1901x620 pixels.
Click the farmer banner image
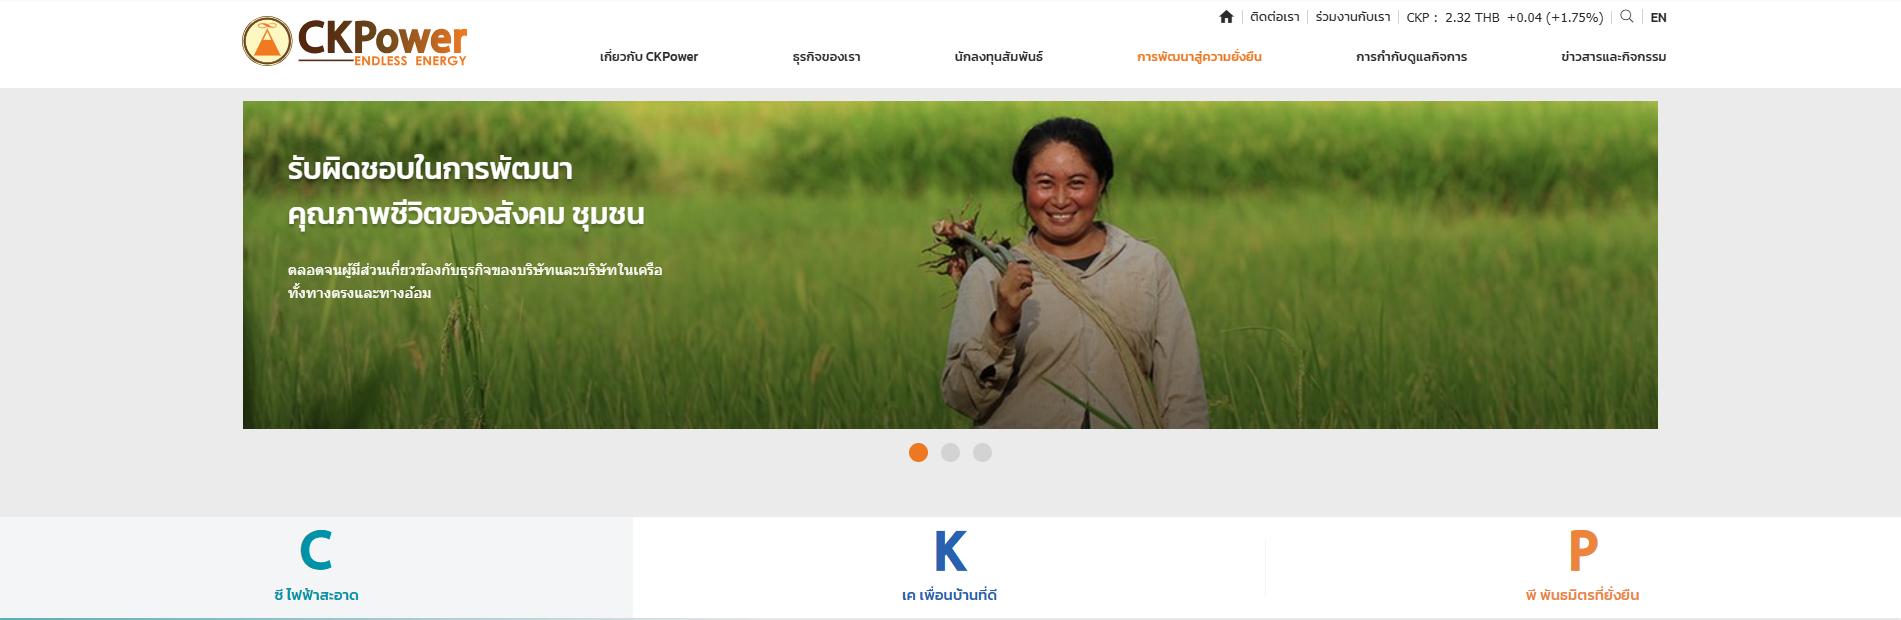pyautogui.click(x=950, y=265)
